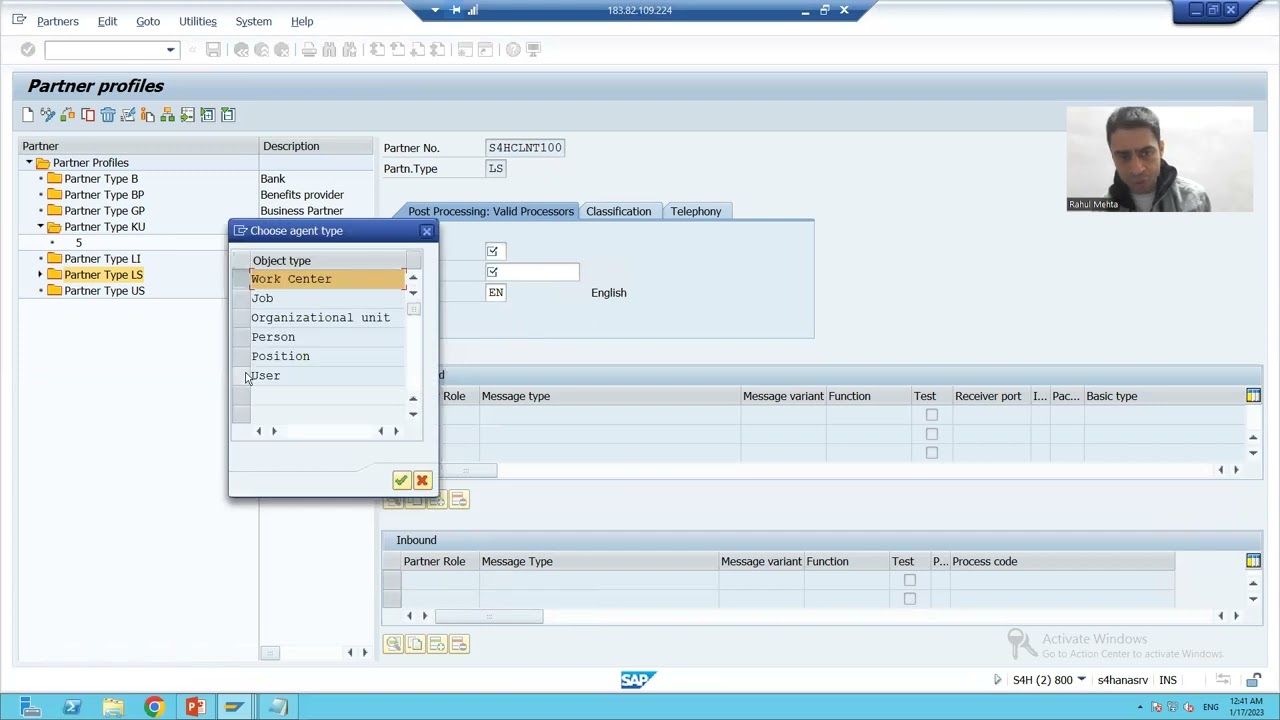Switch to the Telephony tab
The height and width of the screenshot is (720, 1280).
pyautogui.click(x=696, y=211)
